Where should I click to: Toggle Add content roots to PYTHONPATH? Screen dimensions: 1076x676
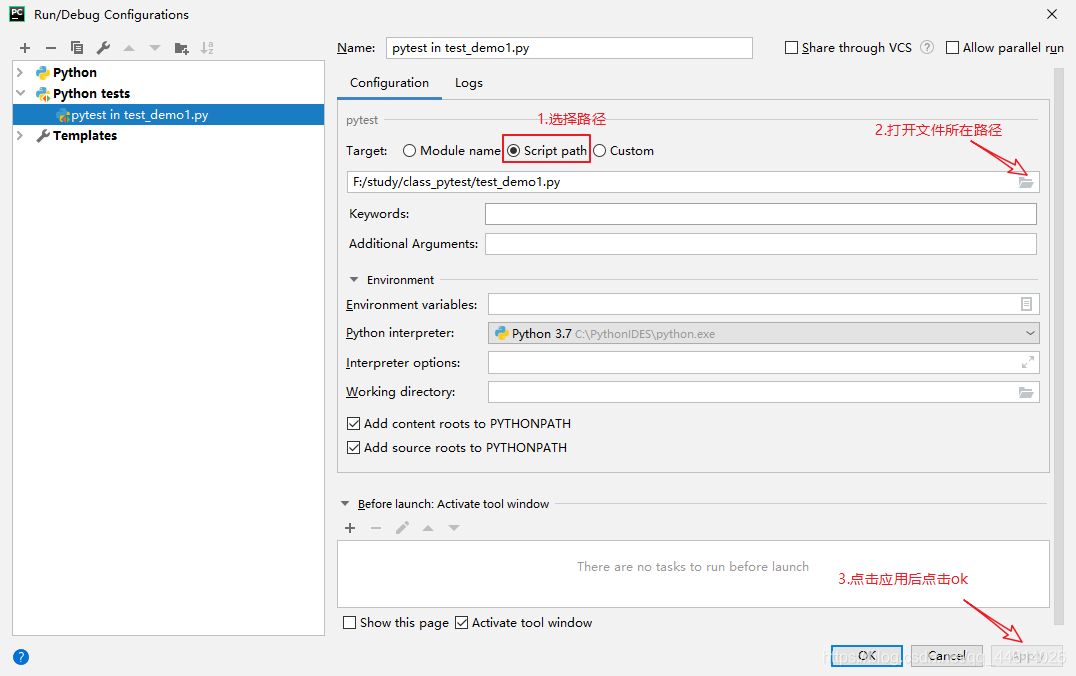click(x=353, y=424)
